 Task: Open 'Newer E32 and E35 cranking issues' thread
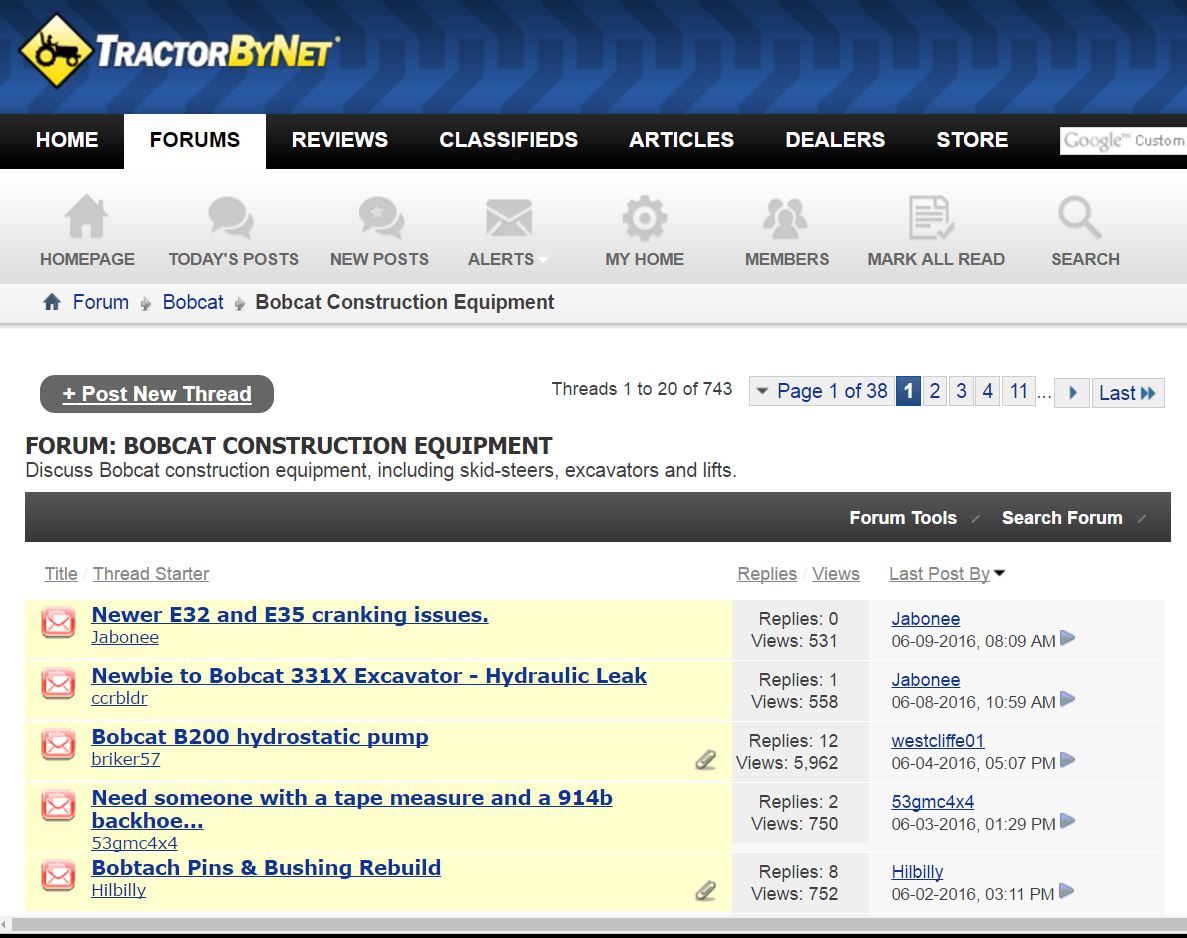click(290, 615)
